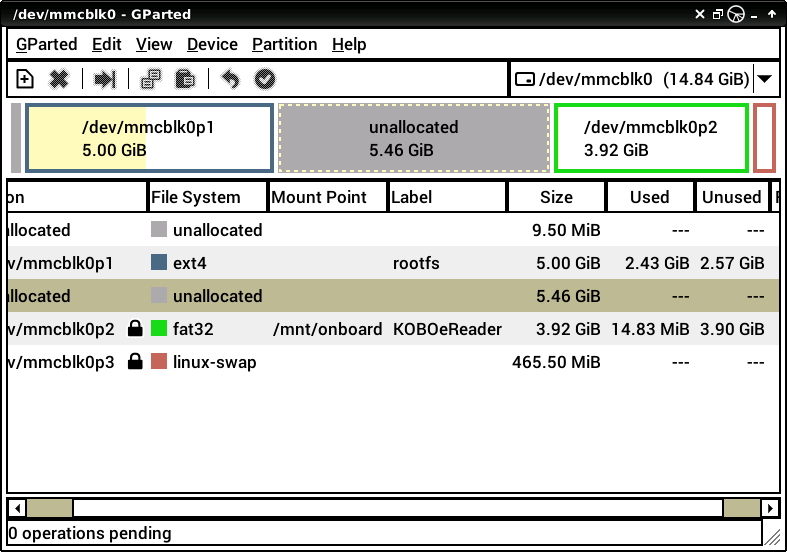Select the ext4 rootfs partition row
Image resolution: width=787 pixels, height=552 pixels.
tap(394, 262)
